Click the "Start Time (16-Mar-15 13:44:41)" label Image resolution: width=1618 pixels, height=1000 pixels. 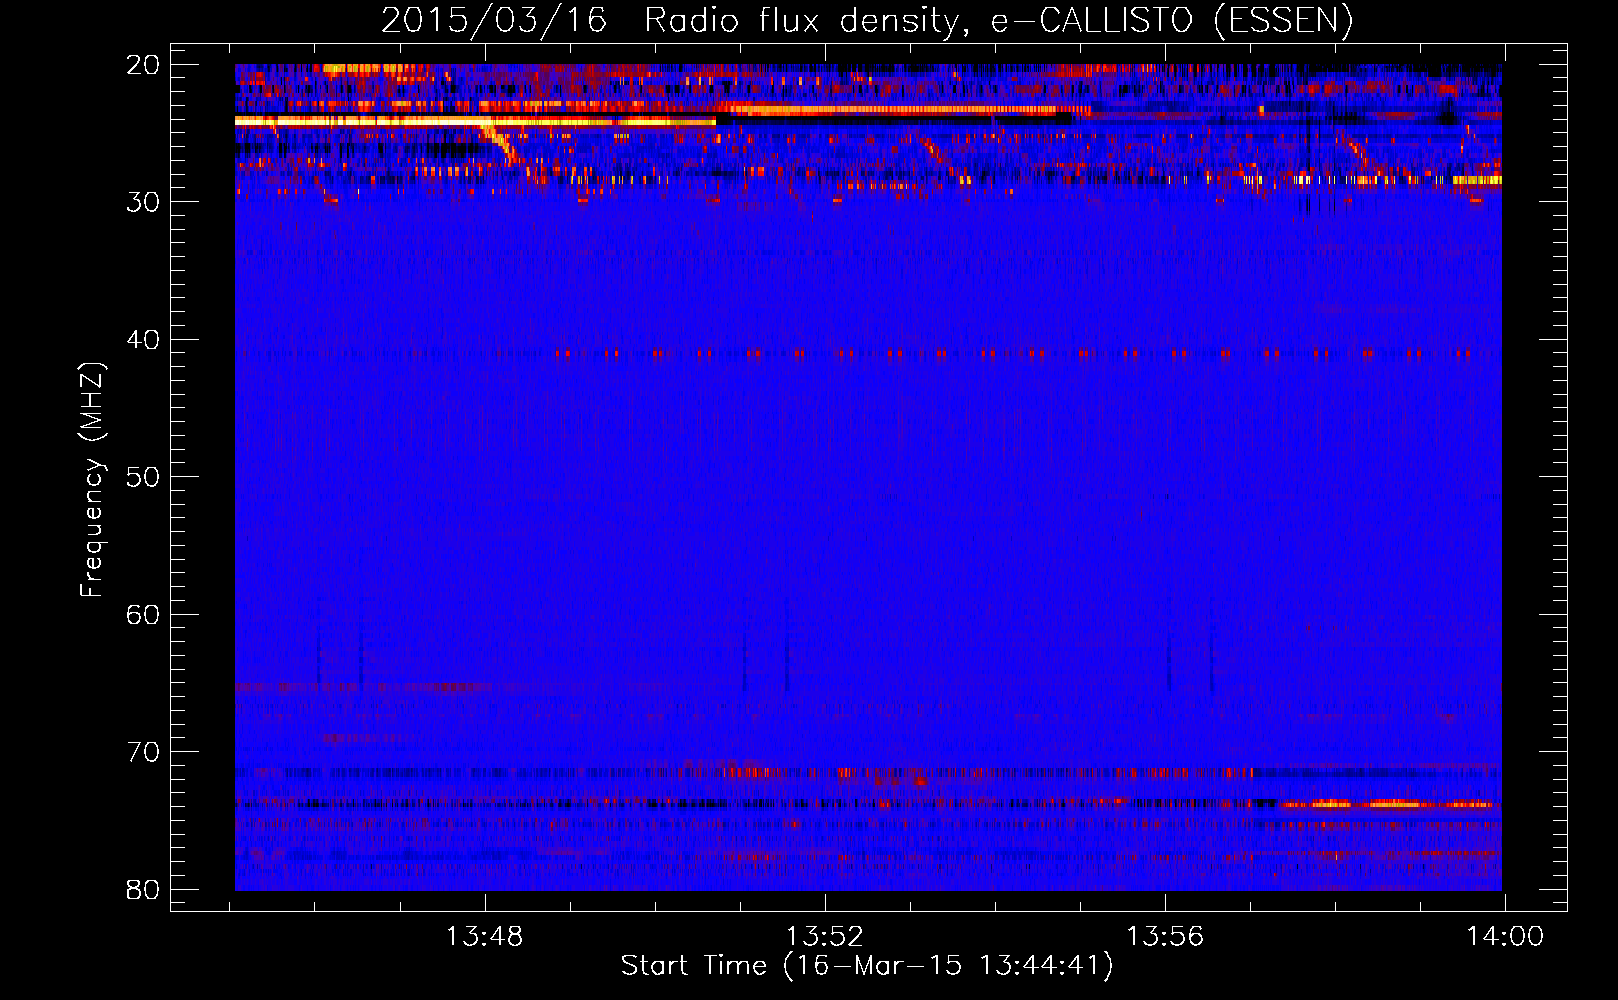point(867,966)
